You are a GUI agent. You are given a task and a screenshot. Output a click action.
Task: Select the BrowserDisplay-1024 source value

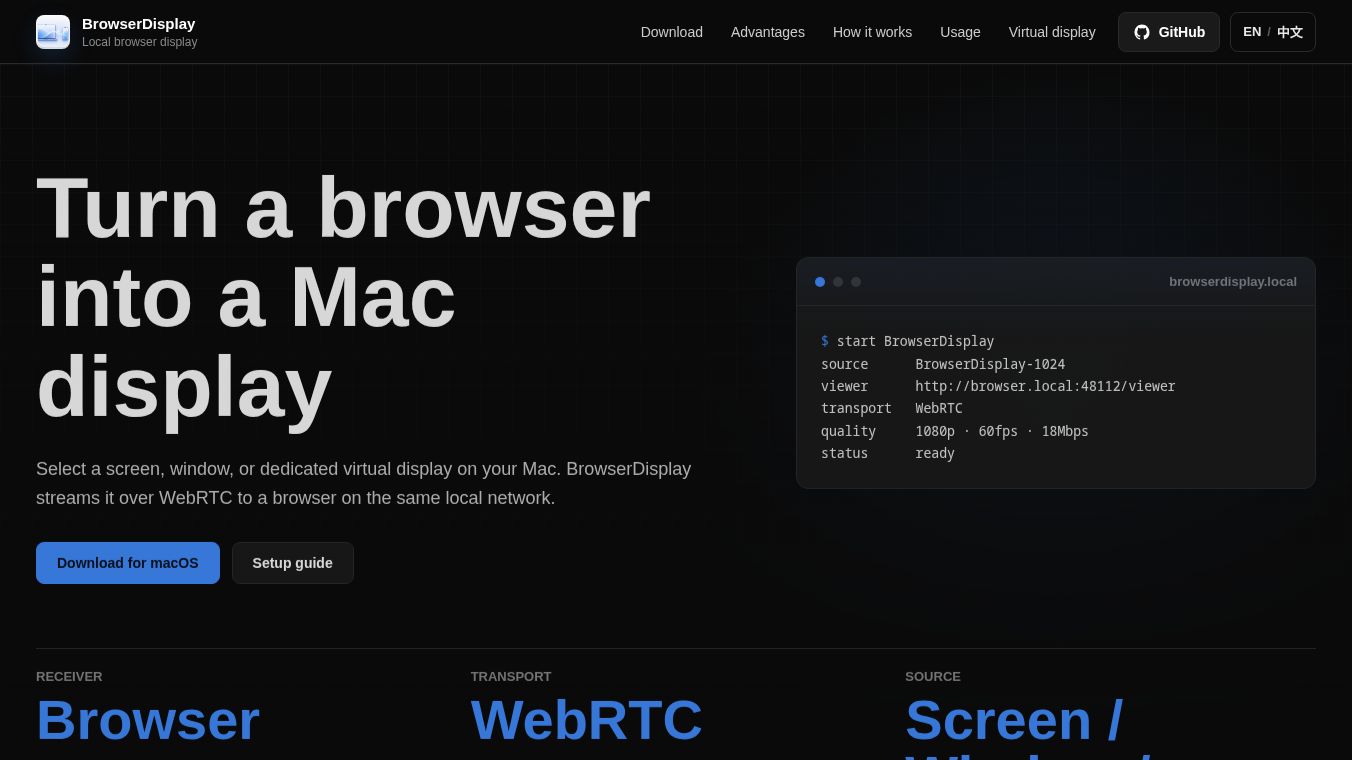click(x=990, y=364)
